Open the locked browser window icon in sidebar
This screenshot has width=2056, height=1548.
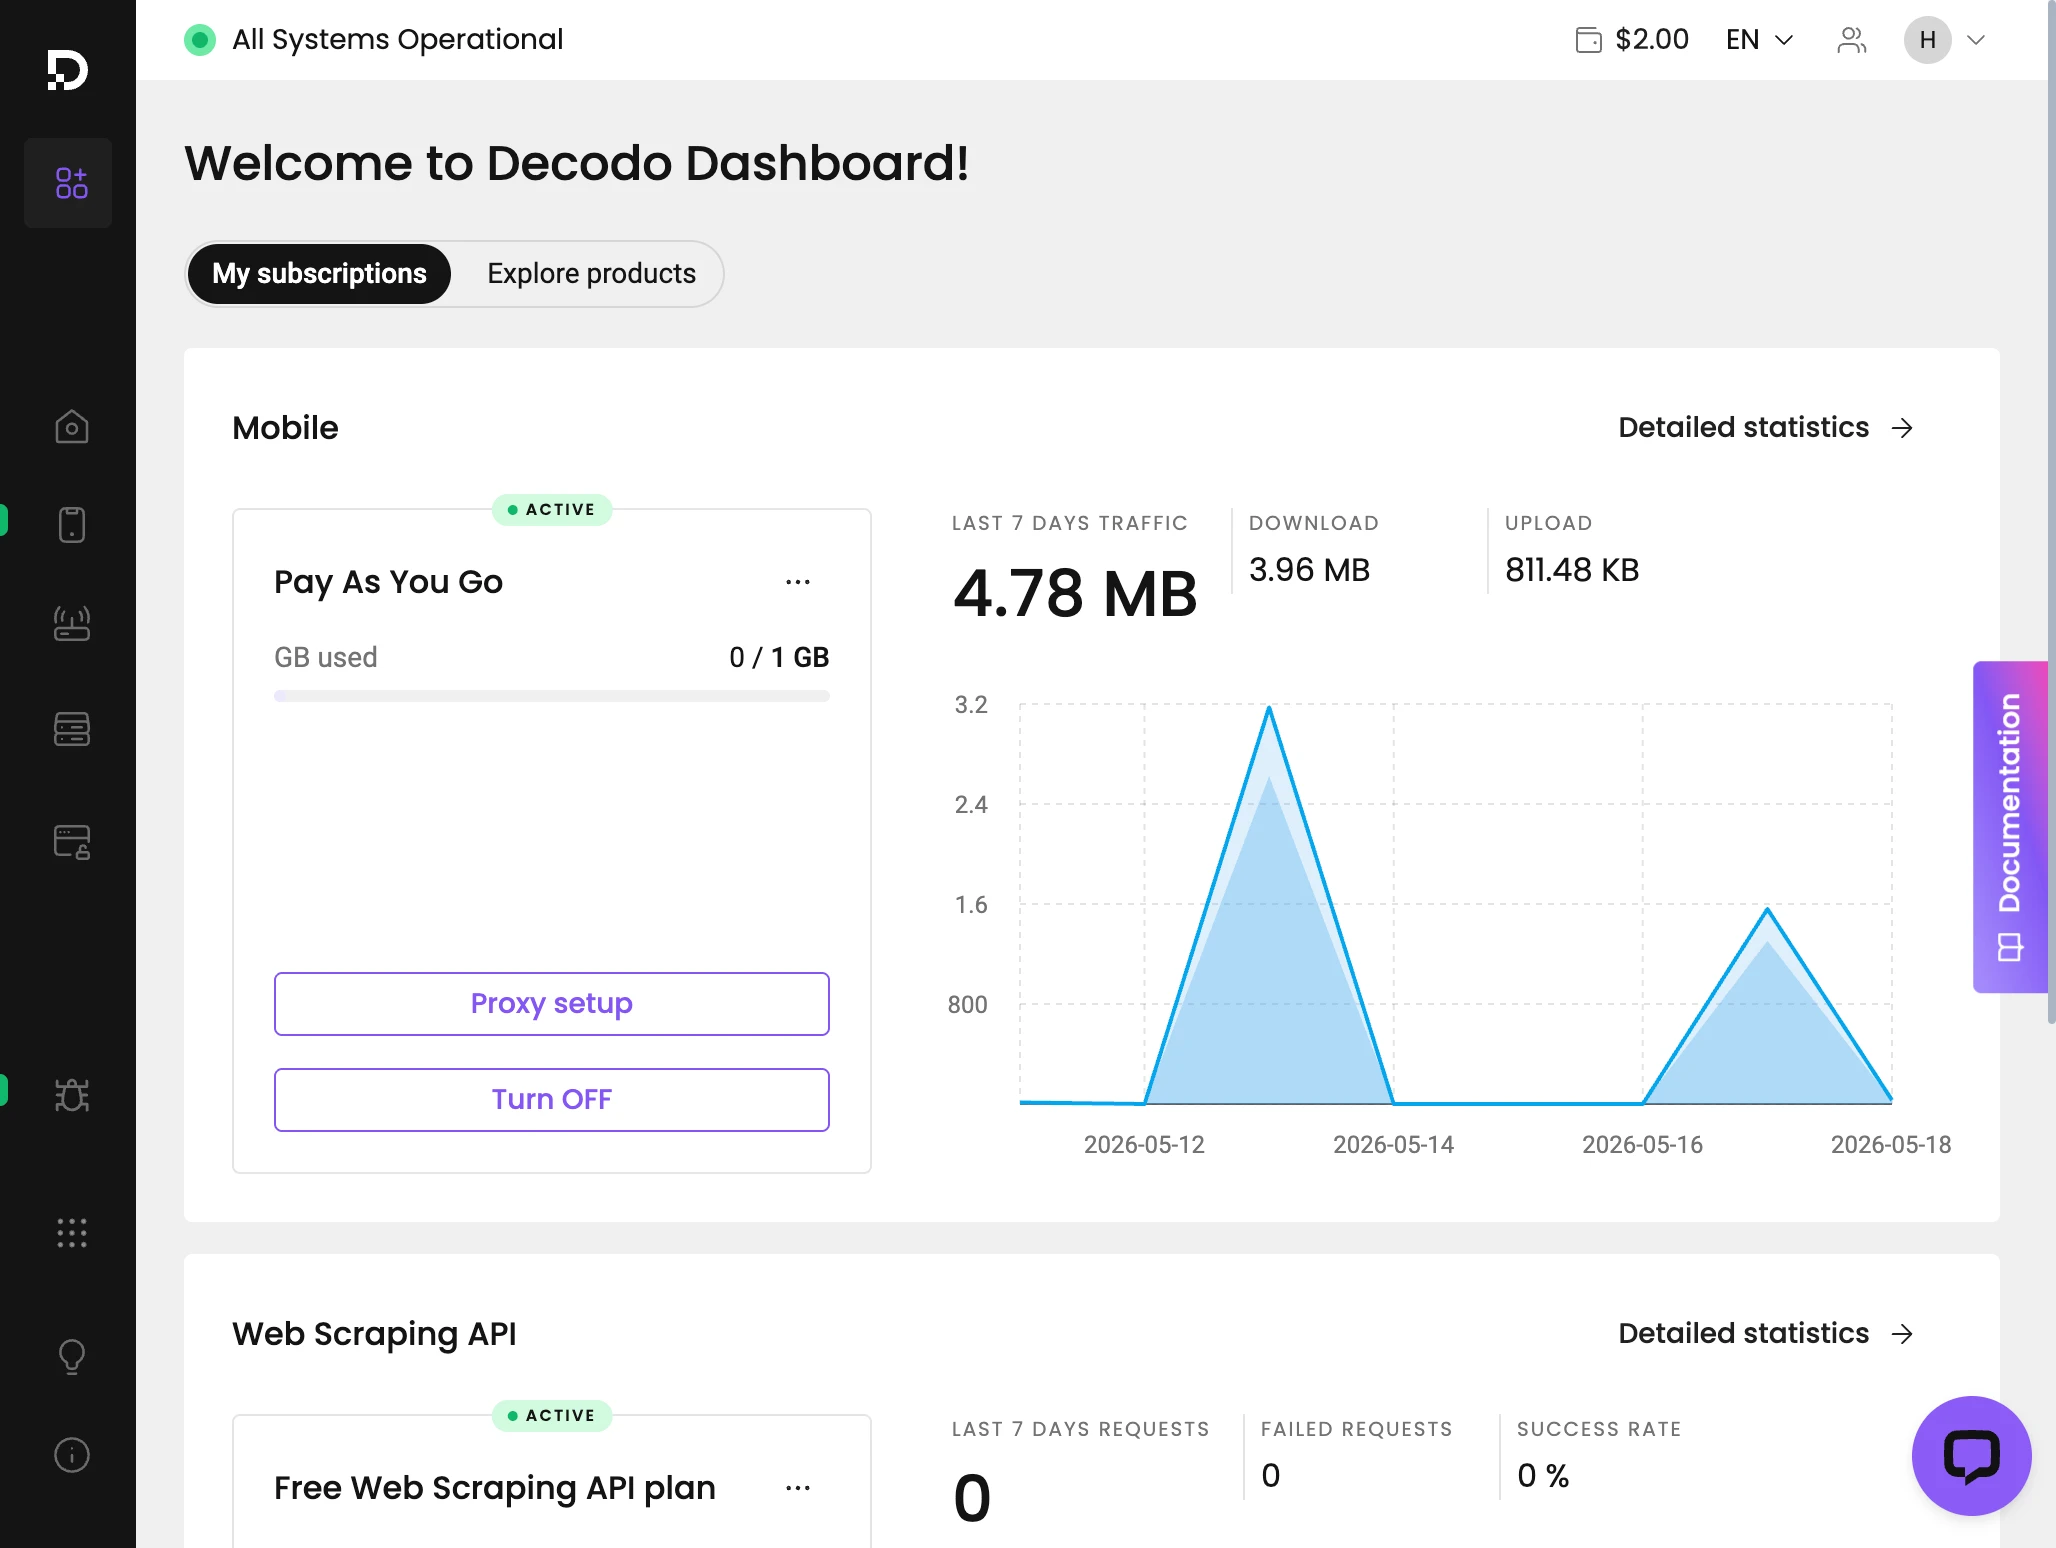71,842
